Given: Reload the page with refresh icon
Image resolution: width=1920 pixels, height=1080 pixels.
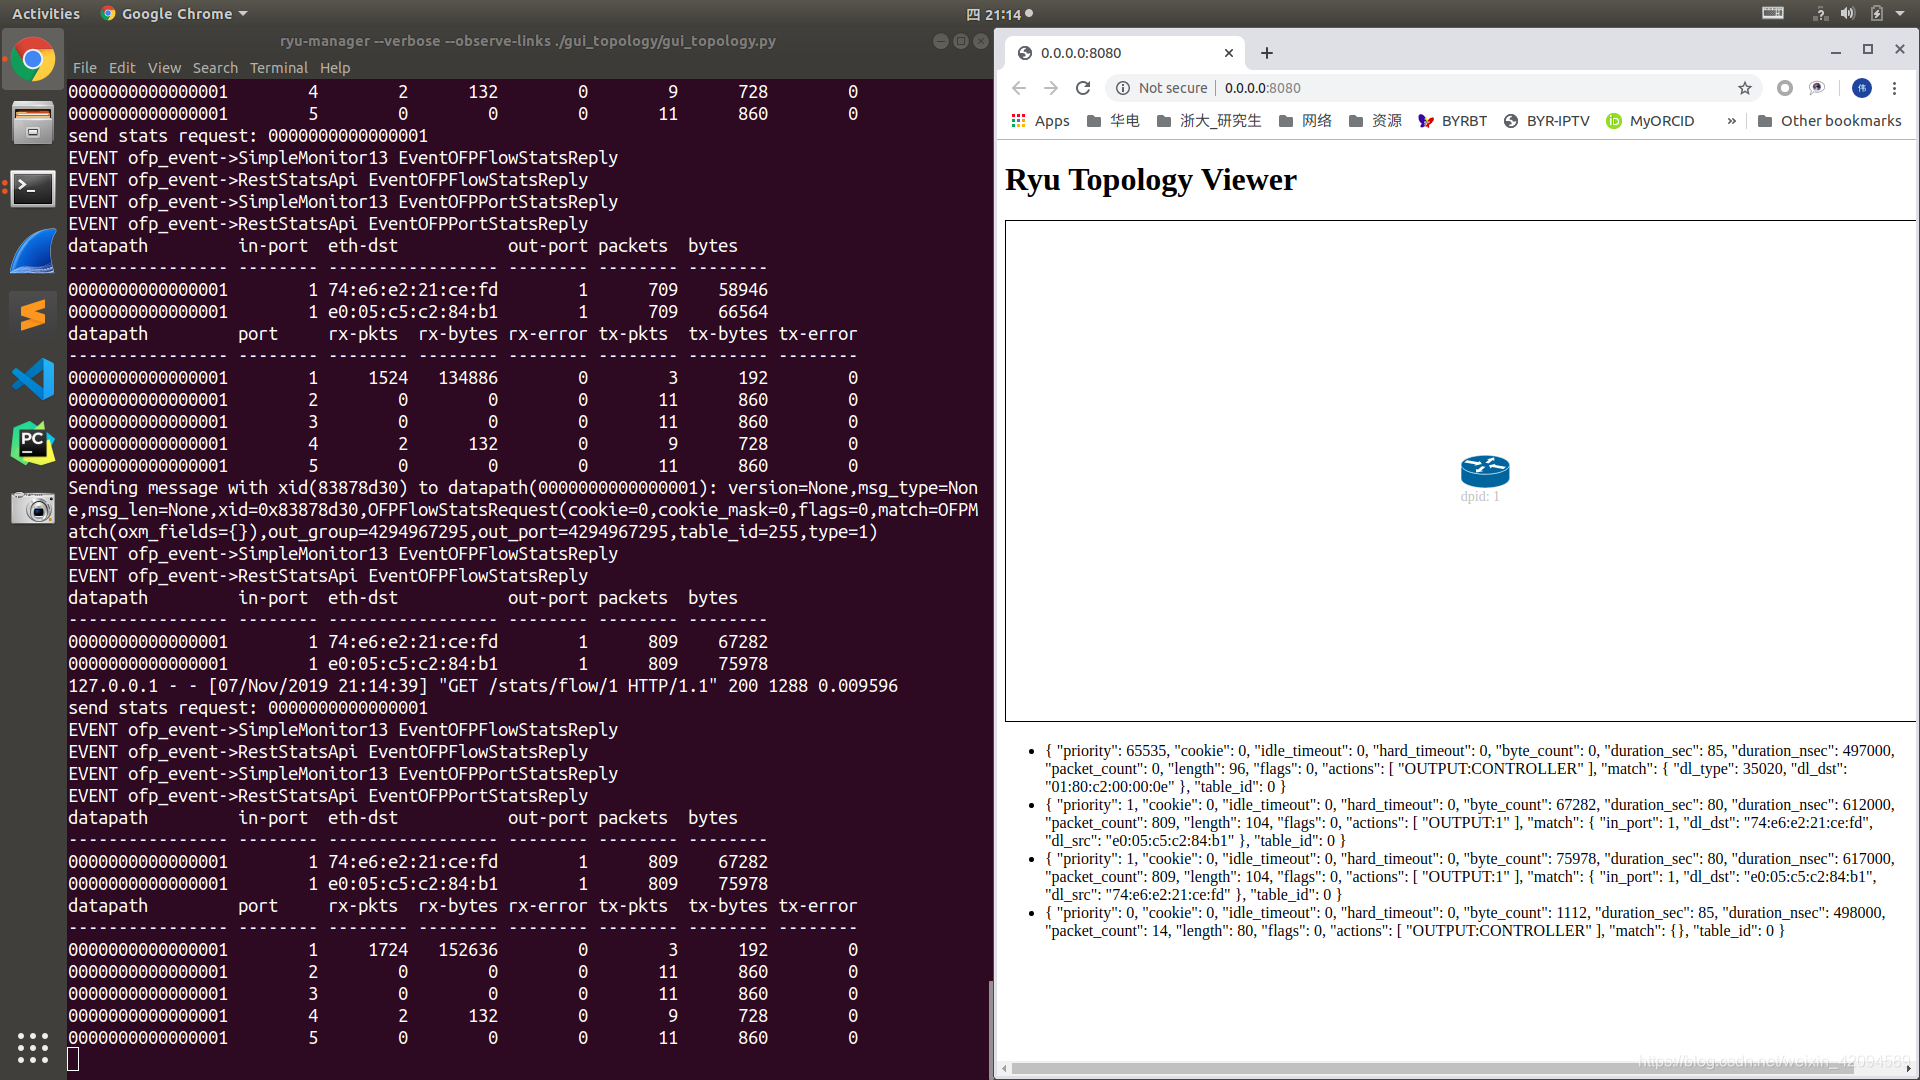Looking at the screenshot, I should pos(1082,88).
